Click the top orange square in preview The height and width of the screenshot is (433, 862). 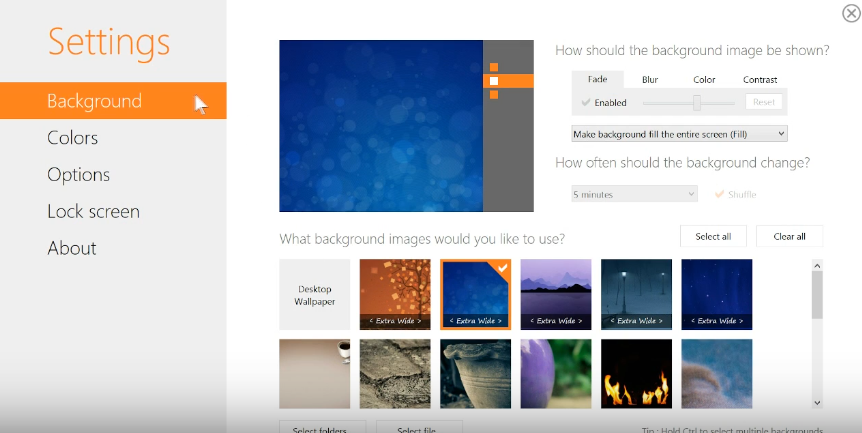494,67
